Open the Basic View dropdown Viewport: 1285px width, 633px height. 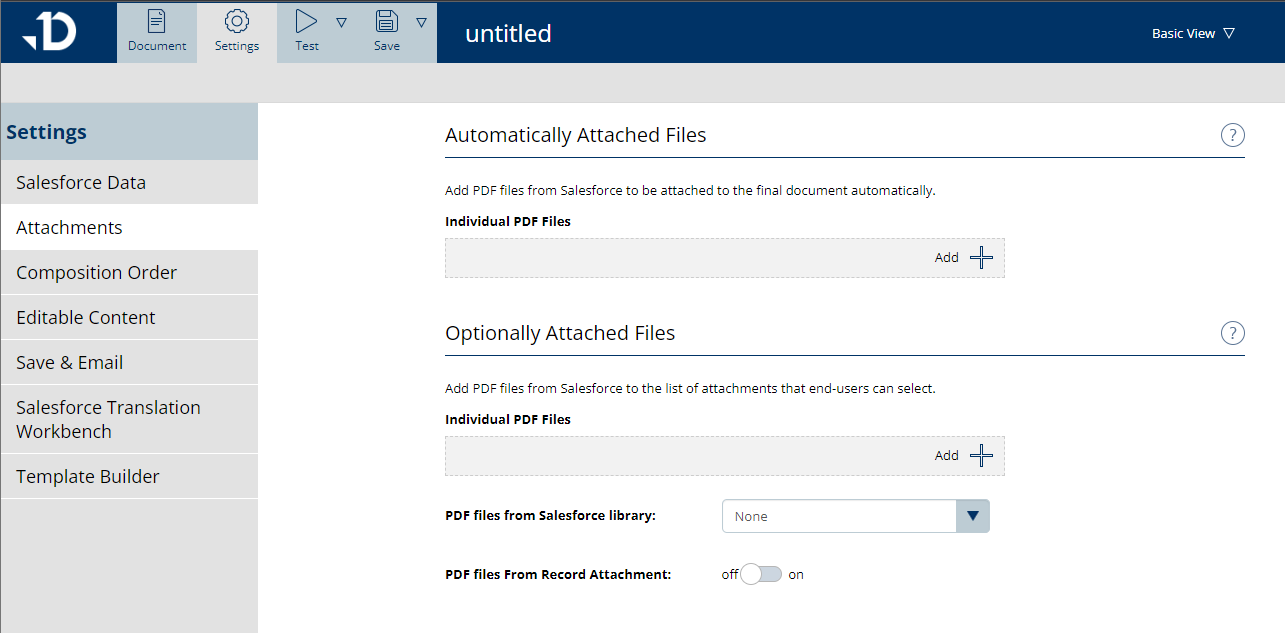(x=1192, y=33)
